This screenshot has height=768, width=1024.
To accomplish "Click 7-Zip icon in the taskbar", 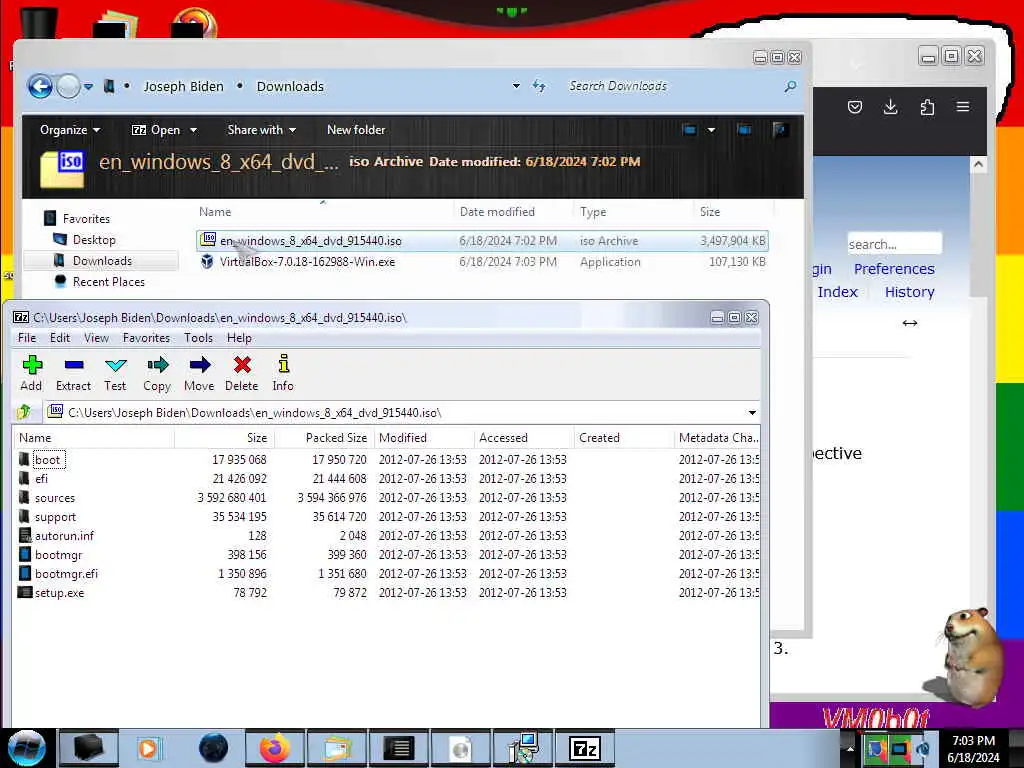I will 585,748.
